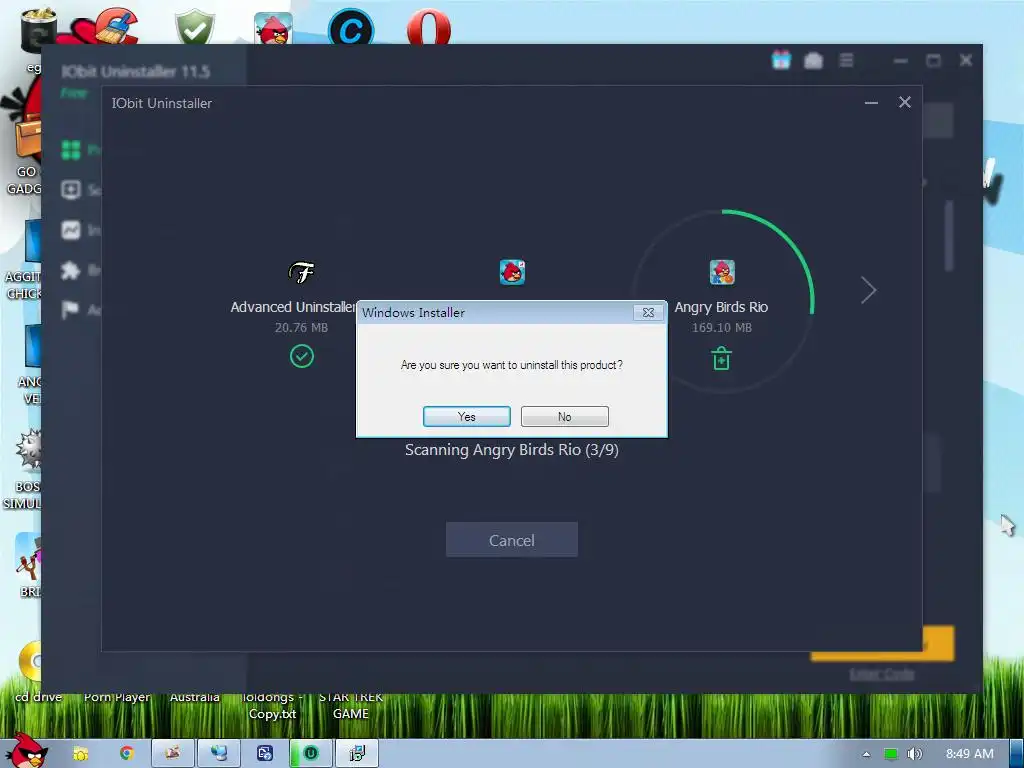Select the Install Monitor chart sidebar icon

(x=71, y=230)
